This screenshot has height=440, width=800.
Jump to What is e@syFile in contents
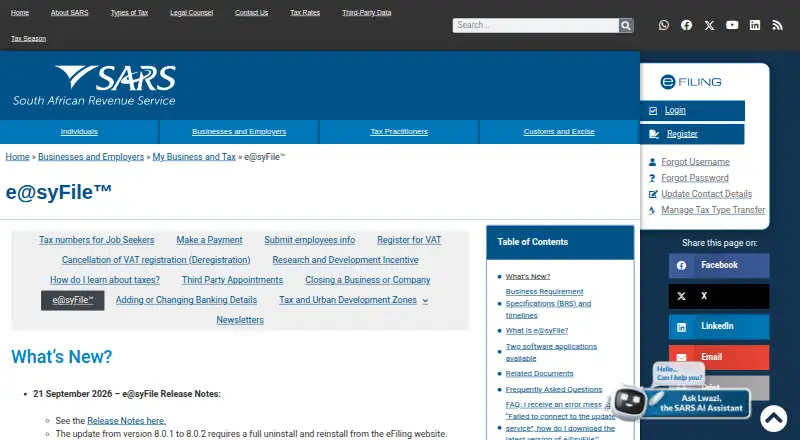coord(537,331)
